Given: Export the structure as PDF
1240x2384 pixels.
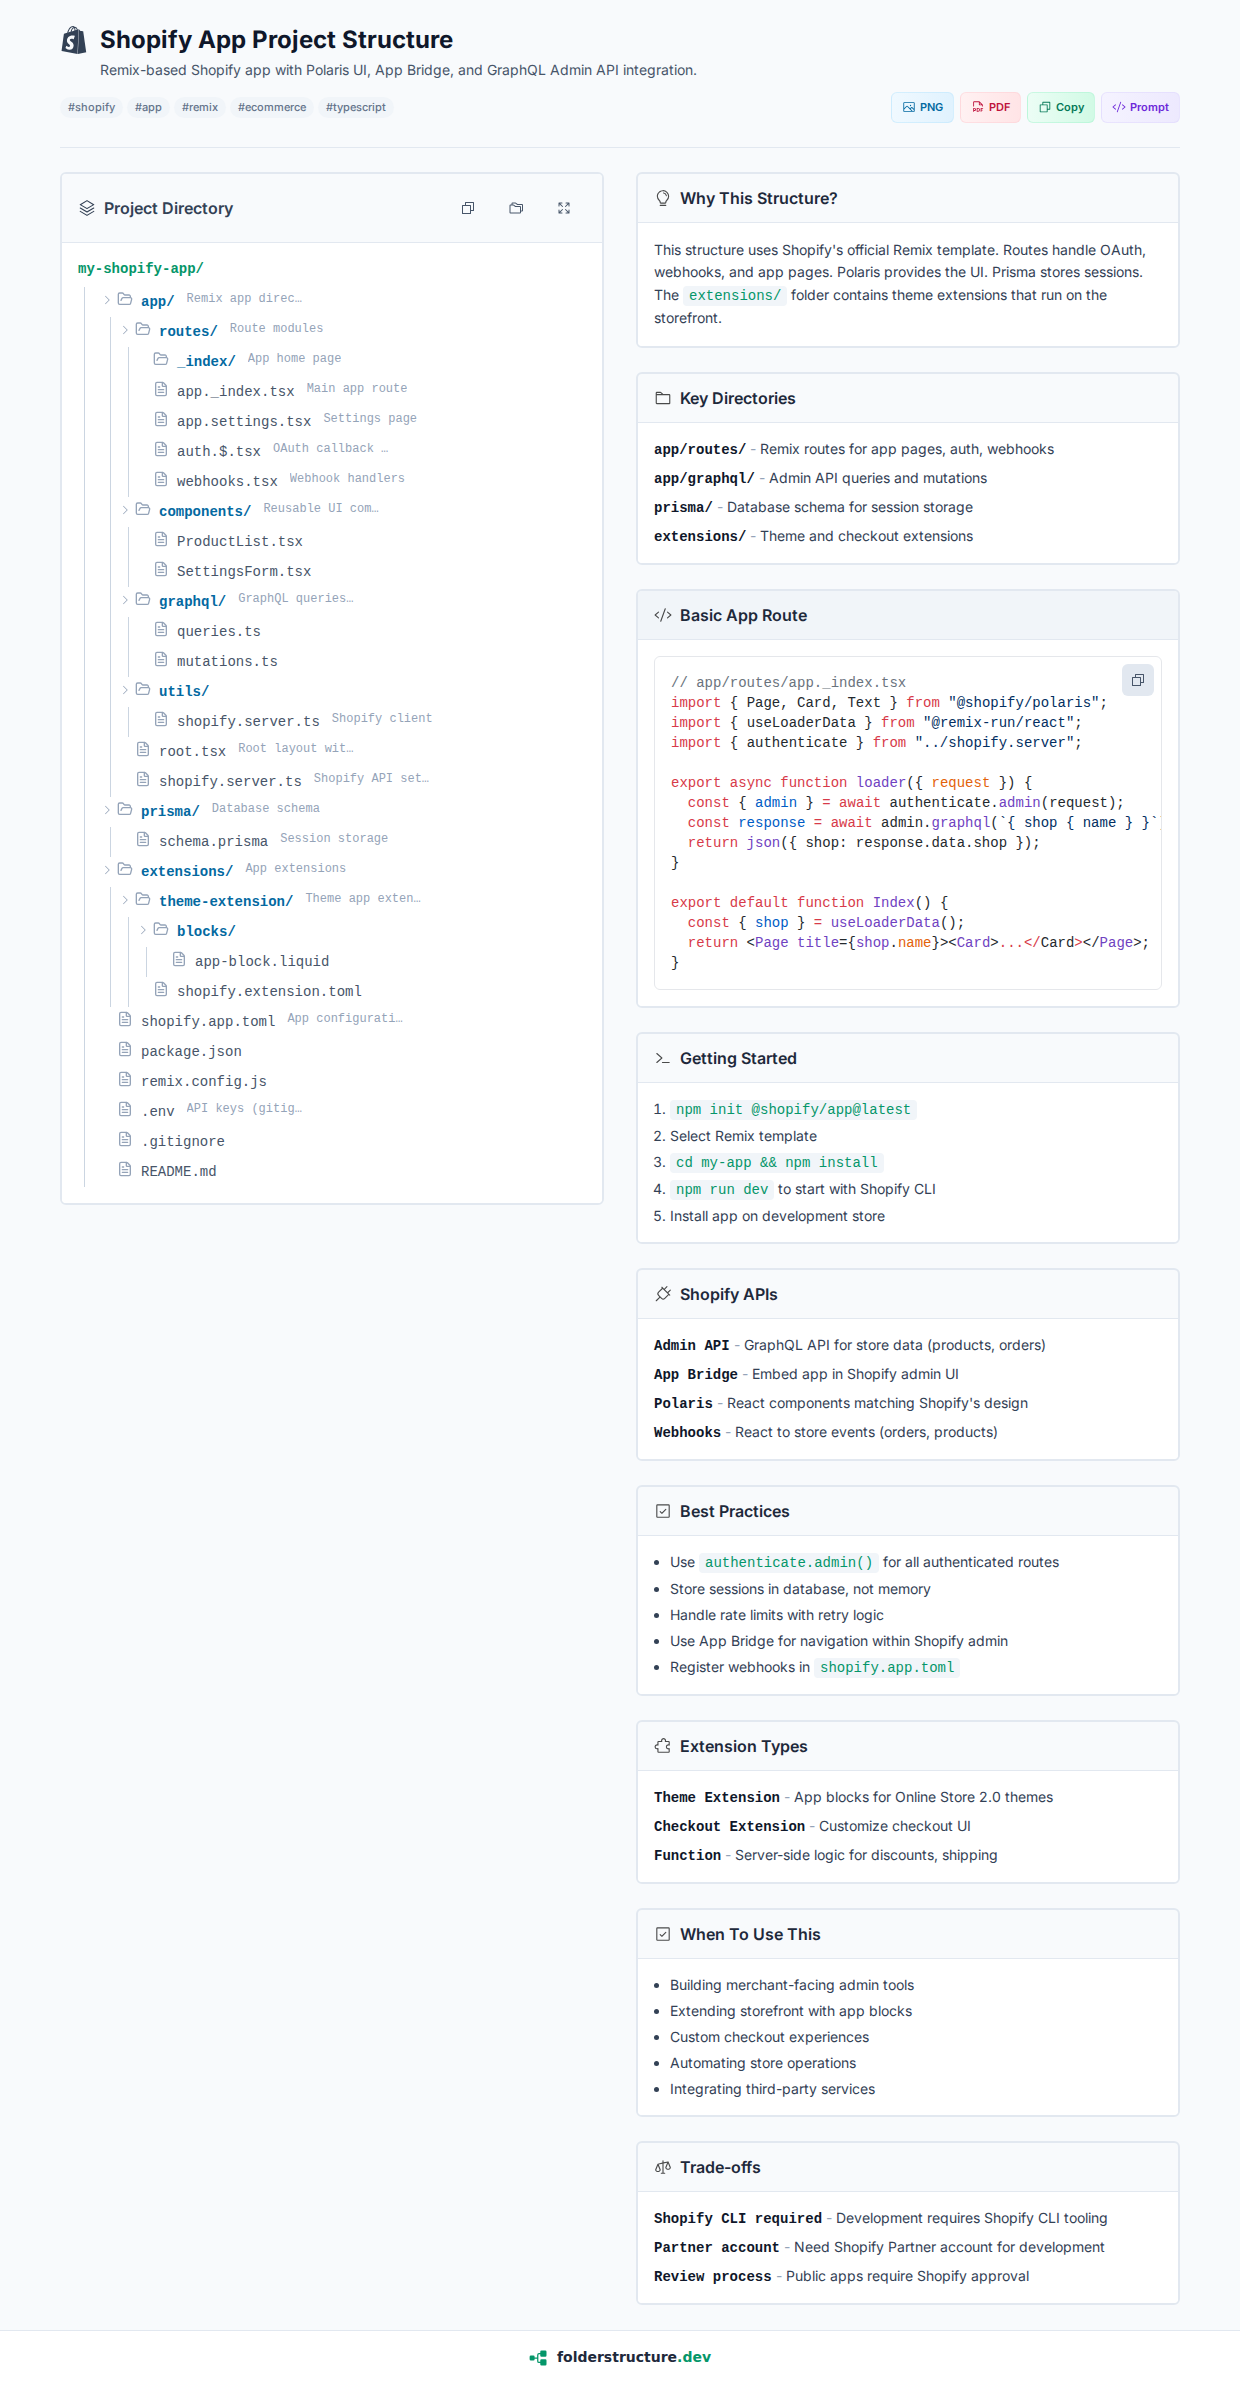Looking at the screenshot, I should pos(990,107).
